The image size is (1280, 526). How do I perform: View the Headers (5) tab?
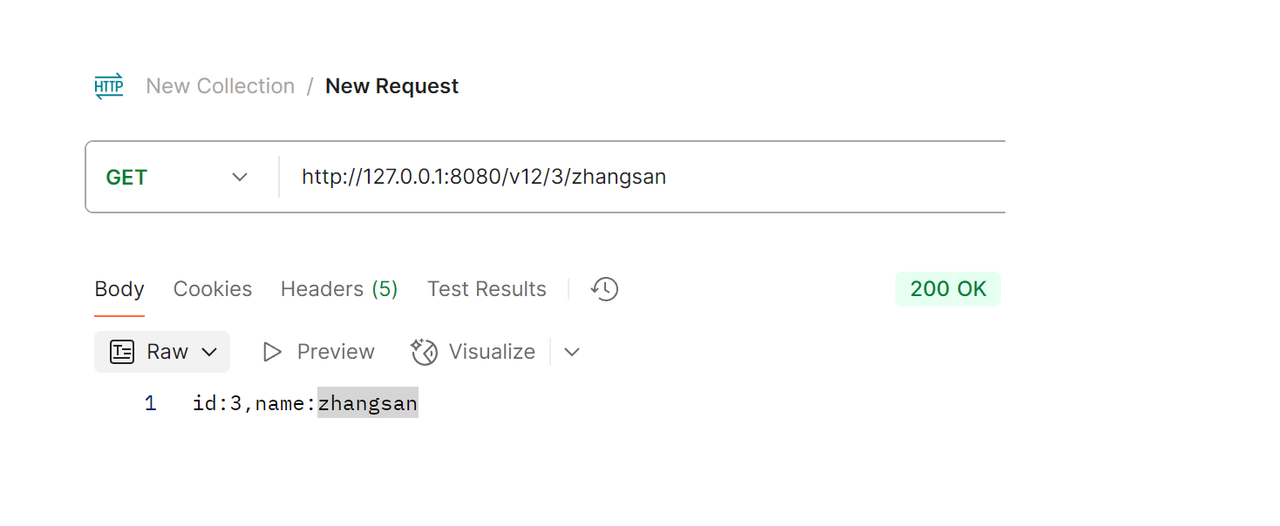point(339,289)
